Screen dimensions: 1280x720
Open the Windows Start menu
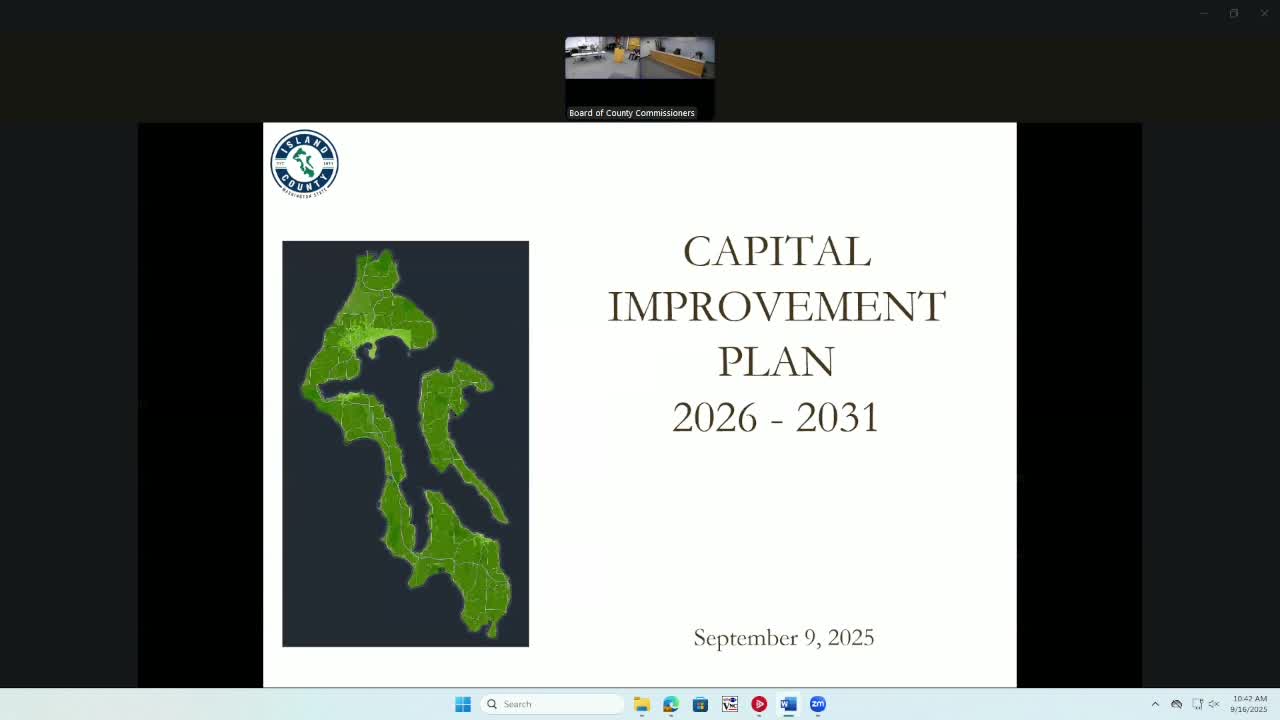point(462,704)
